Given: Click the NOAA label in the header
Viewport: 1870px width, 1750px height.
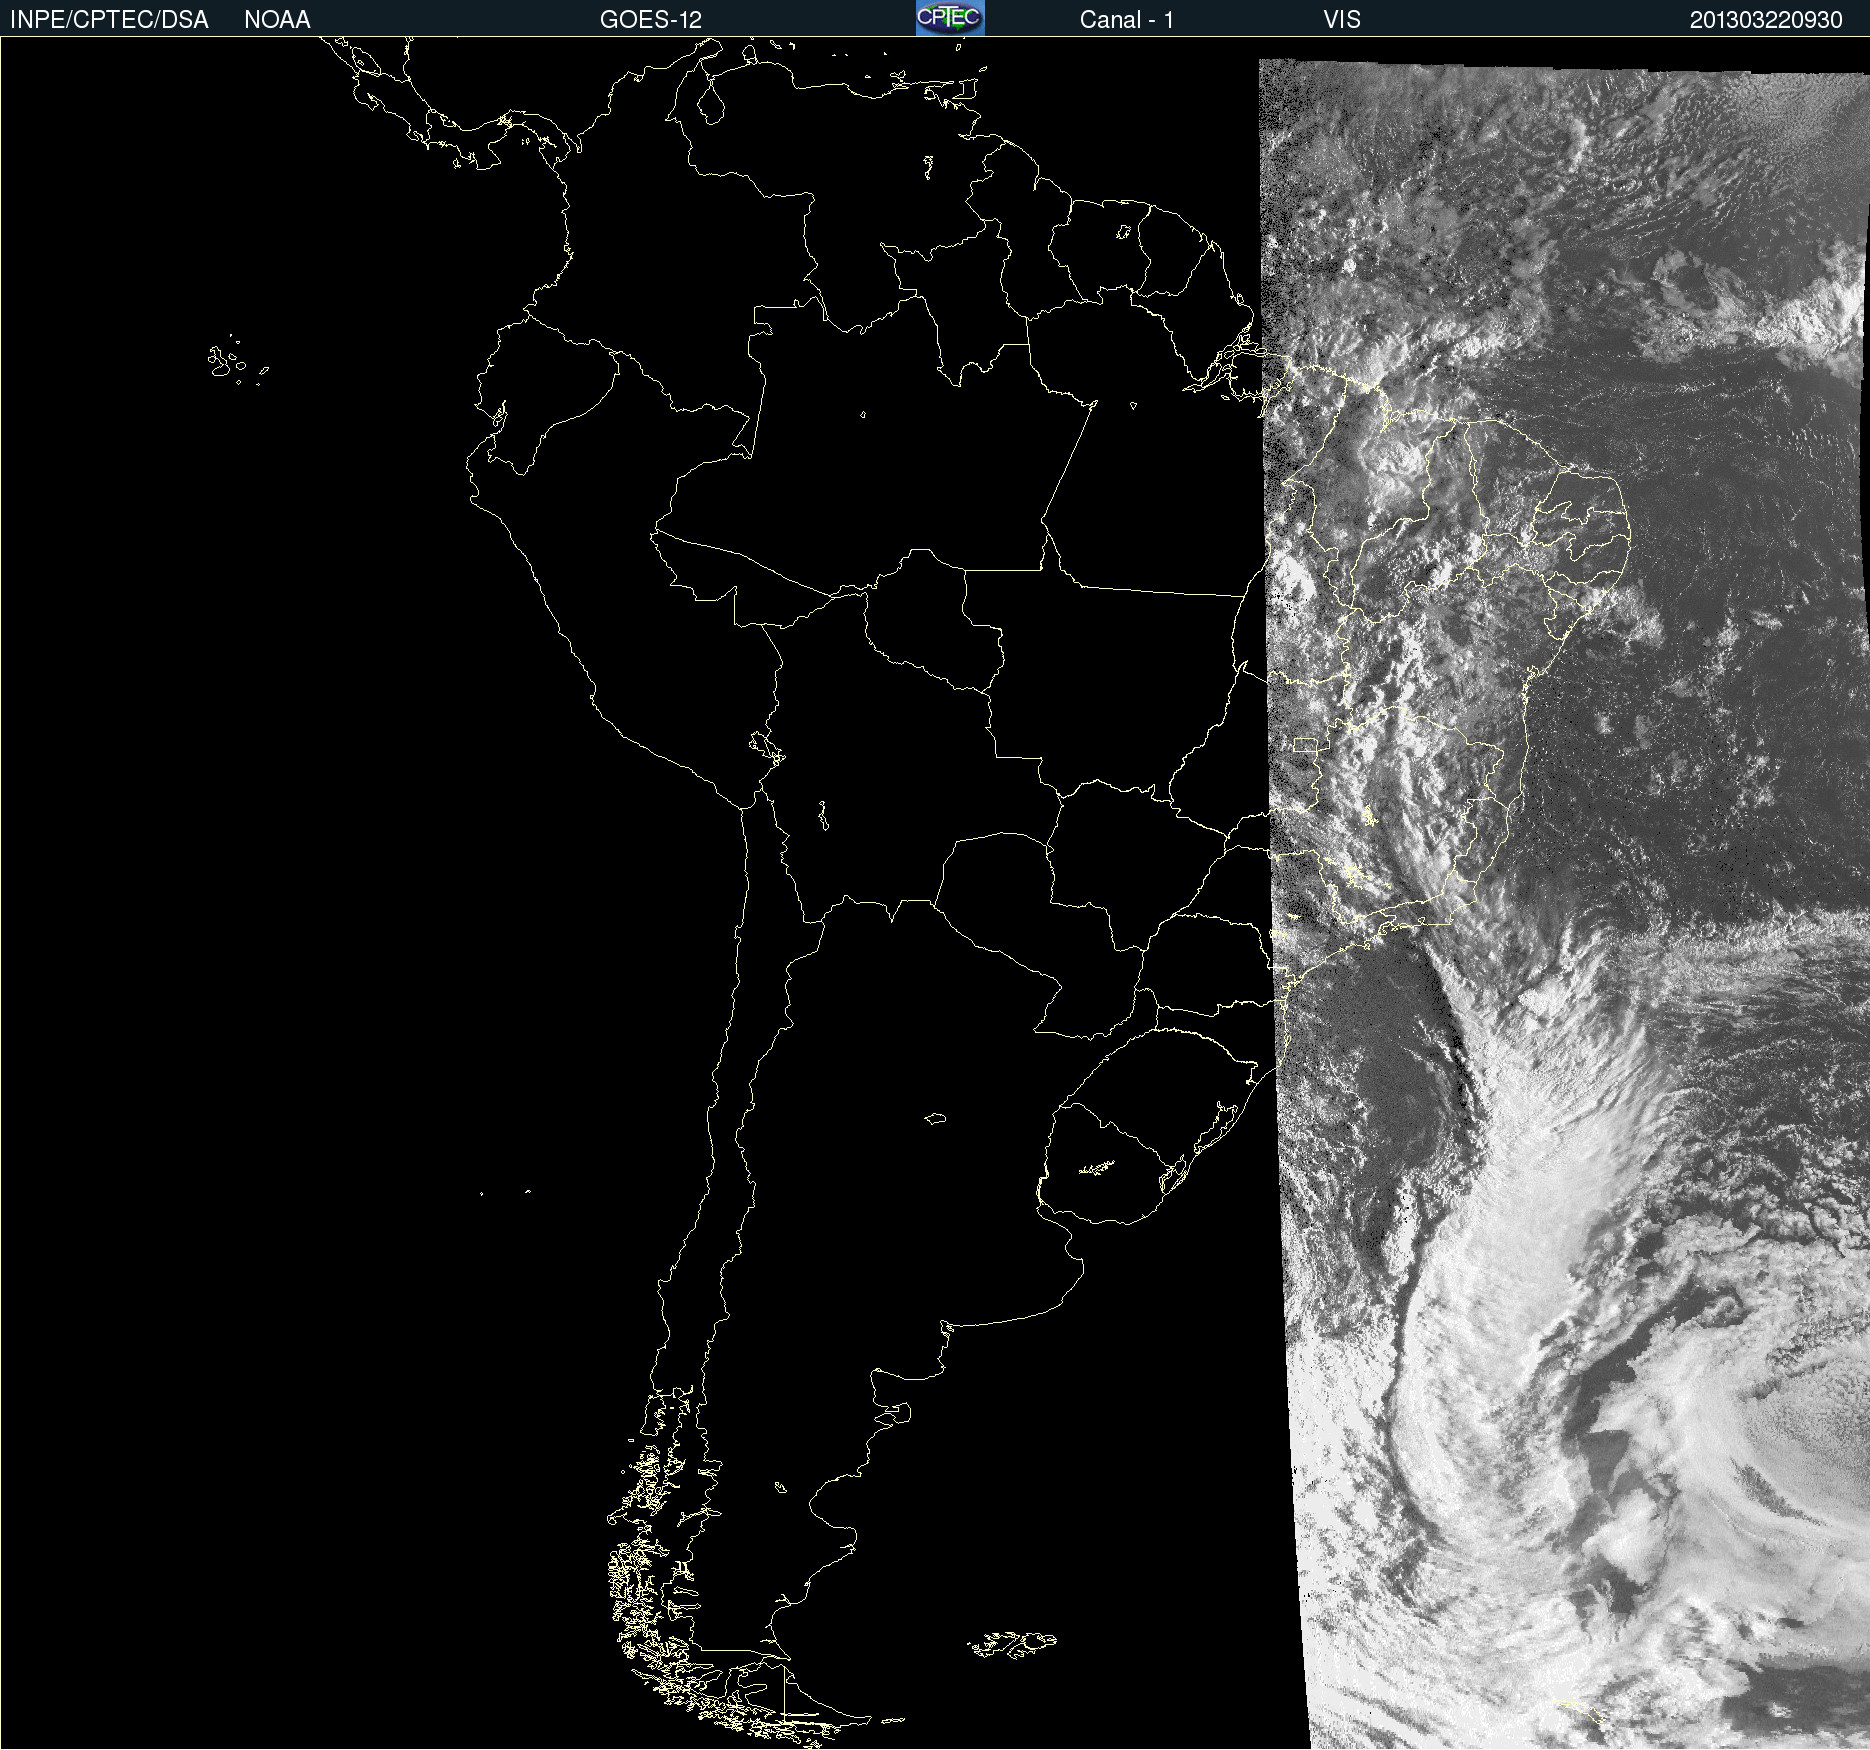Looking at the screenshot, I should point(277,20).
